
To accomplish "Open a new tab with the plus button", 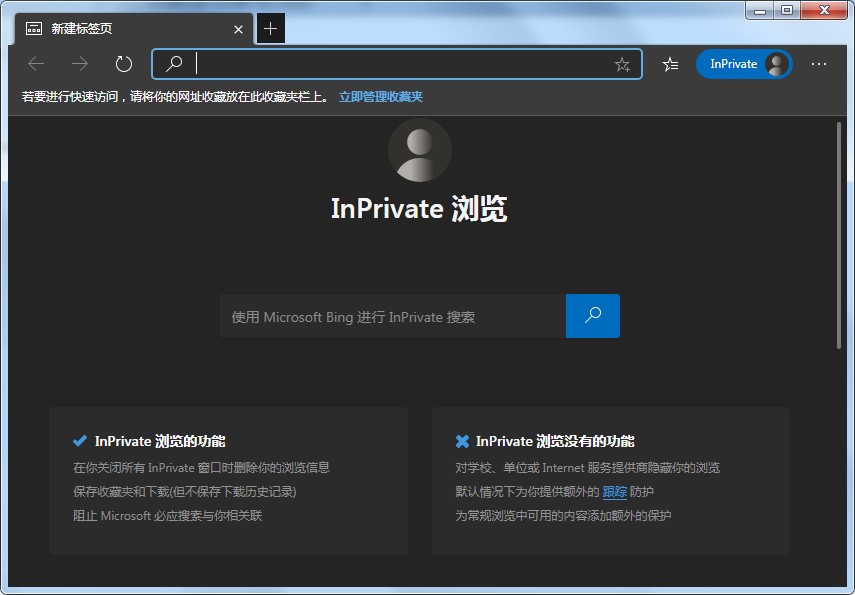I will pyautogui.click(x=270, y=29).
